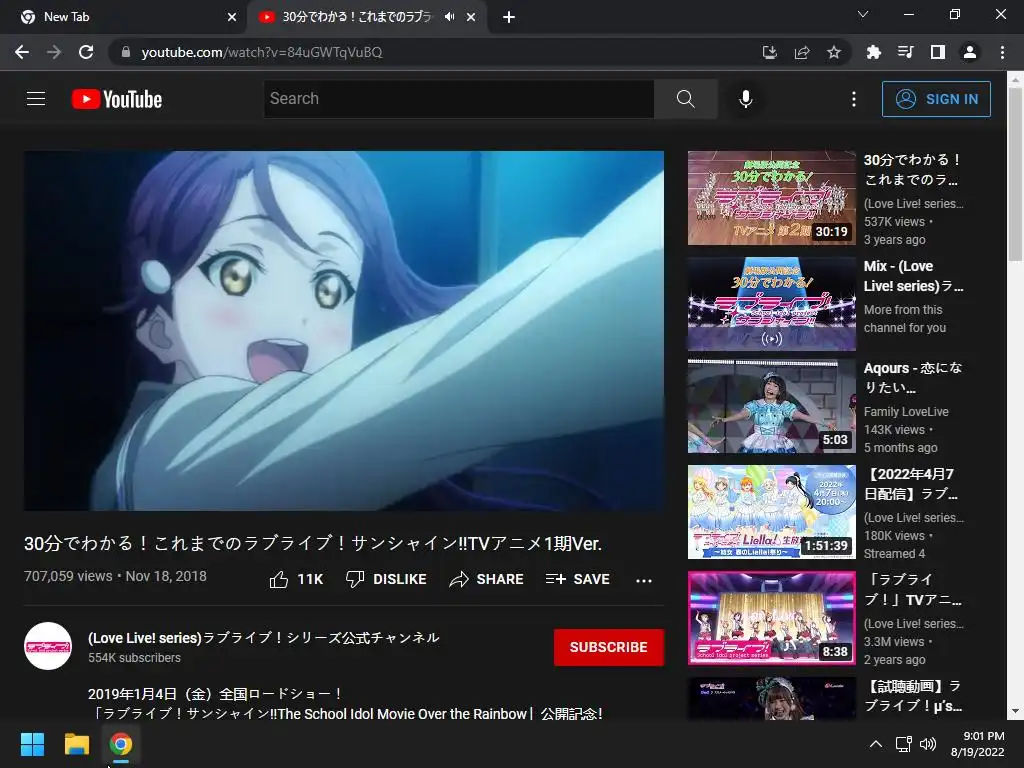Open the channel avatar
1024x768 pixels.
tap(48, 646)
